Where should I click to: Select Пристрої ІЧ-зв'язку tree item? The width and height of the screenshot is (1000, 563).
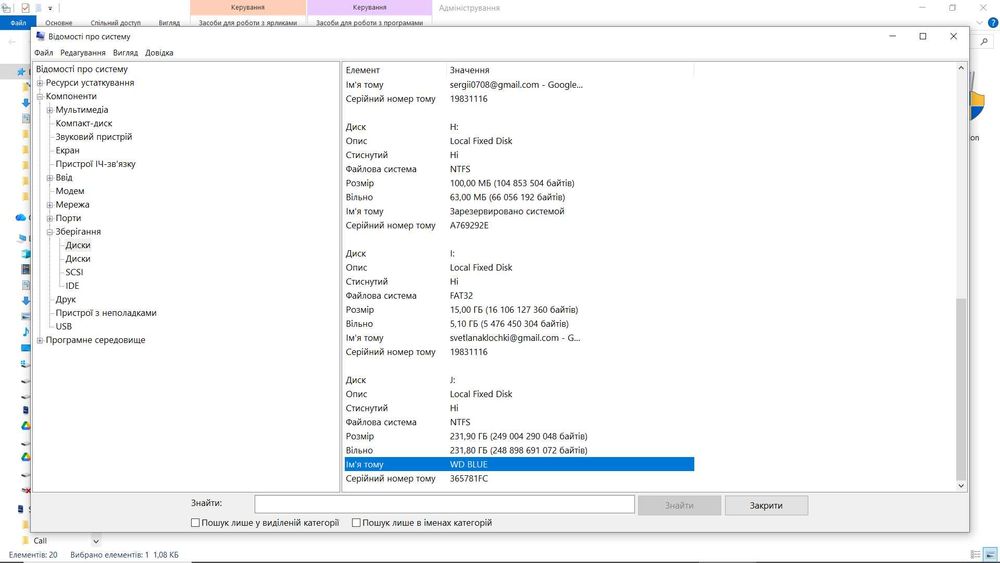(95, 164)
